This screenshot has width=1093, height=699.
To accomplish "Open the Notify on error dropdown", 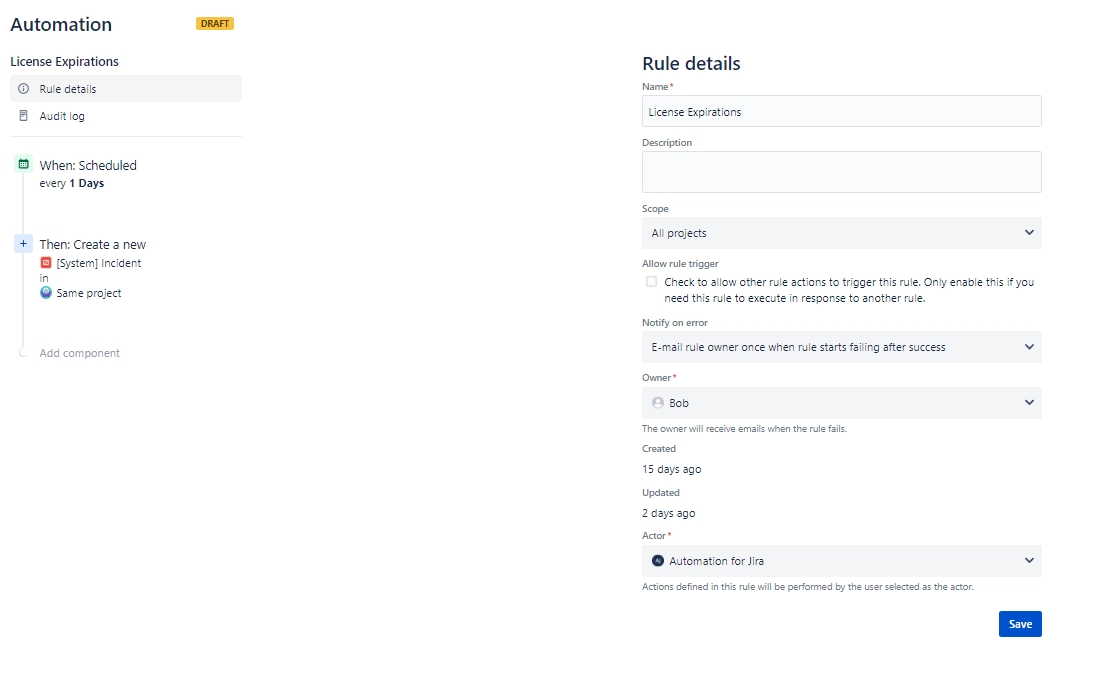I will (841, 347).
